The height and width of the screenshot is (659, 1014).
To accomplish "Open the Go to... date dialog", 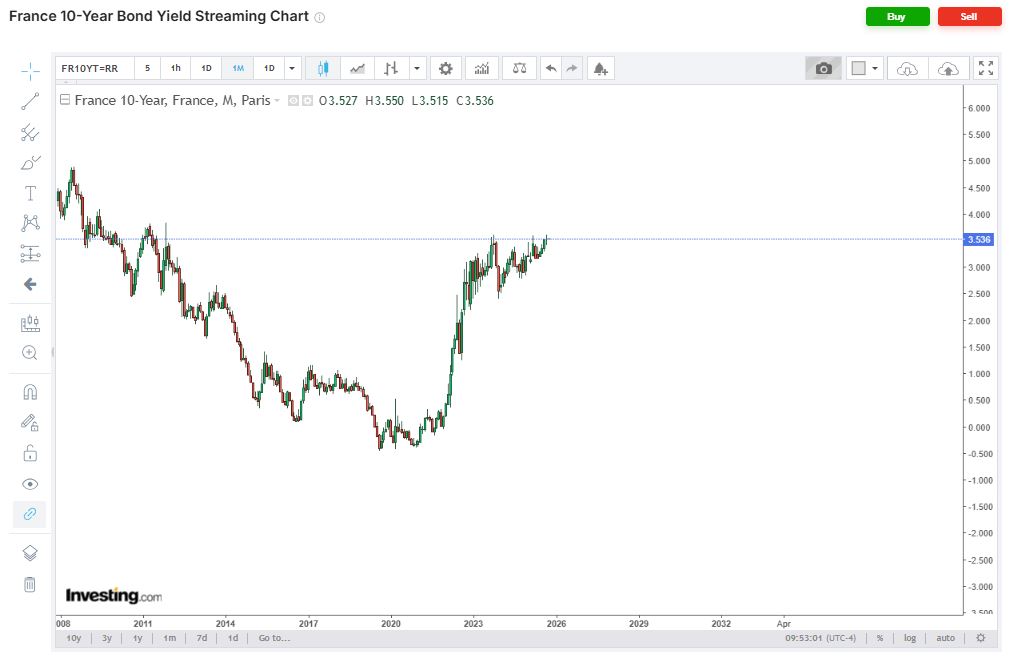I will tap(274, 638).
